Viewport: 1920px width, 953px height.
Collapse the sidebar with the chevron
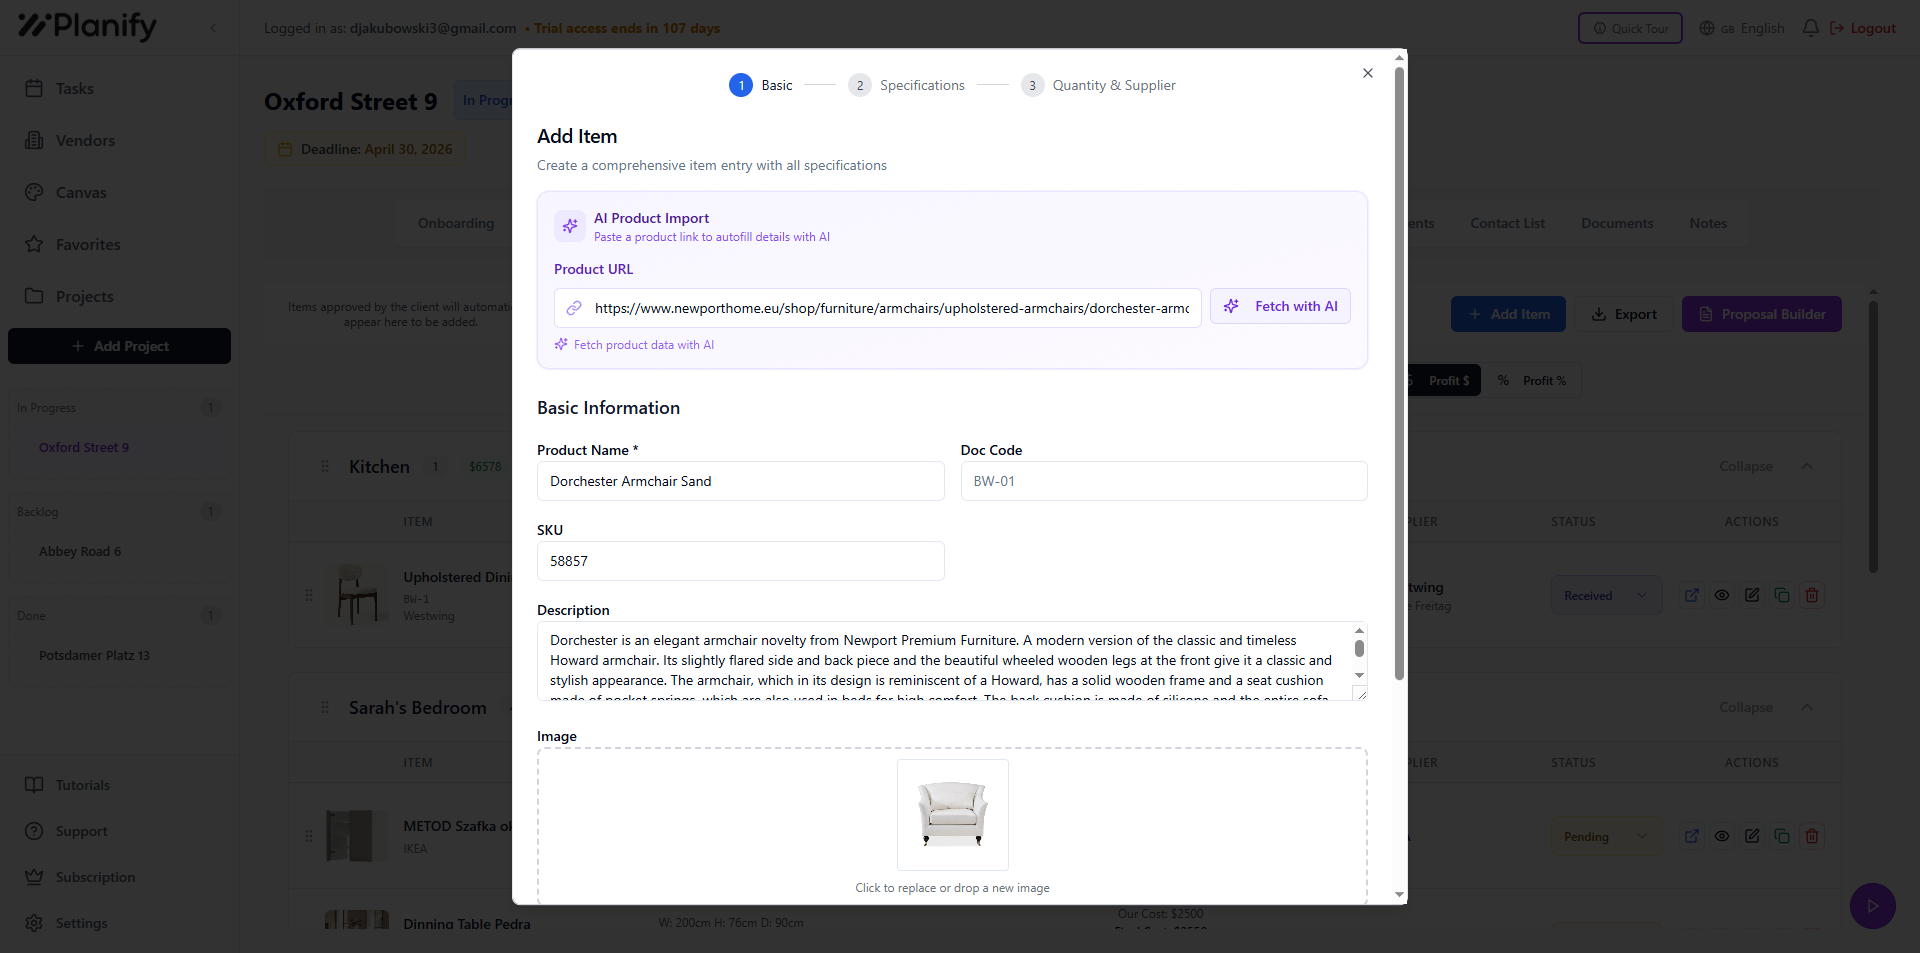coord(213,28)
